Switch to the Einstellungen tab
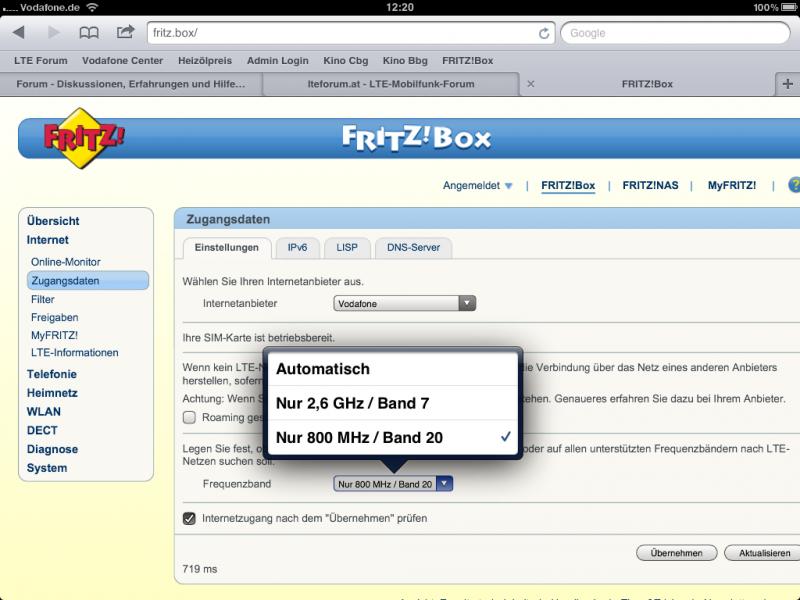Viewport: 800px width, 600px height. coord(227,248)
